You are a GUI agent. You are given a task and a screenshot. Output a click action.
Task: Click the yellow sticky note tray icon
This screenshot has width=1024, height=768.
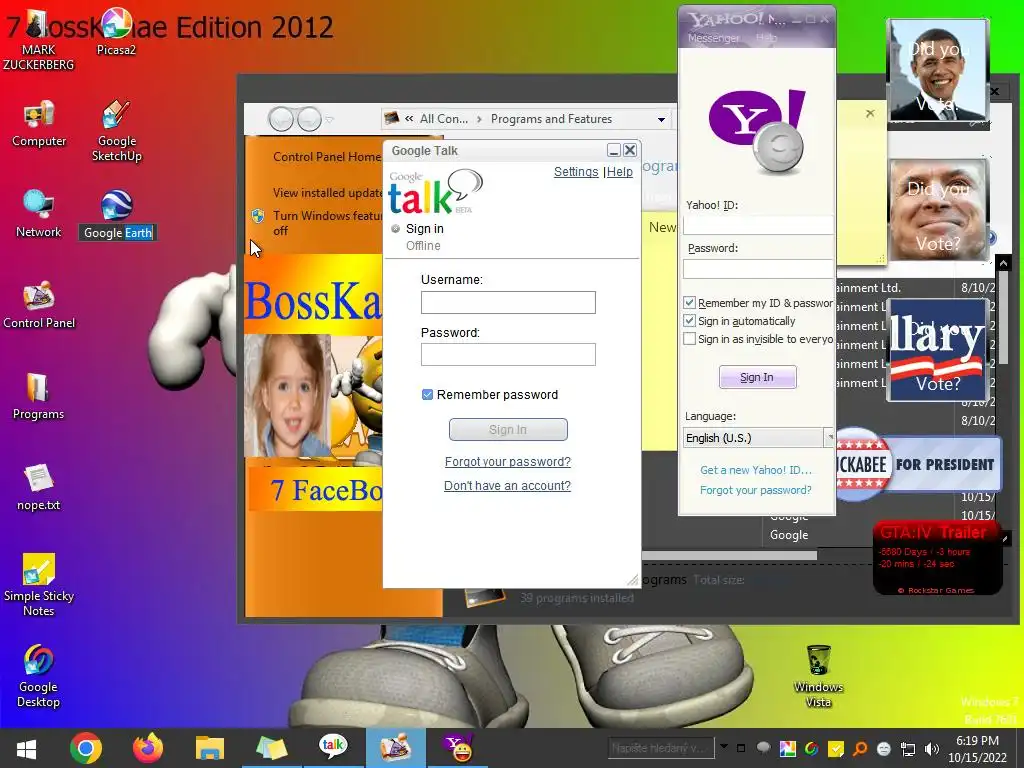[835, 748]
